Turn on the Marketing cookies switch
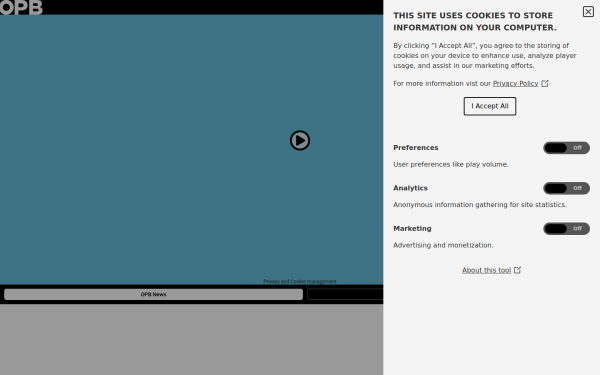The image size is (600, 375). tap(566, 228)
